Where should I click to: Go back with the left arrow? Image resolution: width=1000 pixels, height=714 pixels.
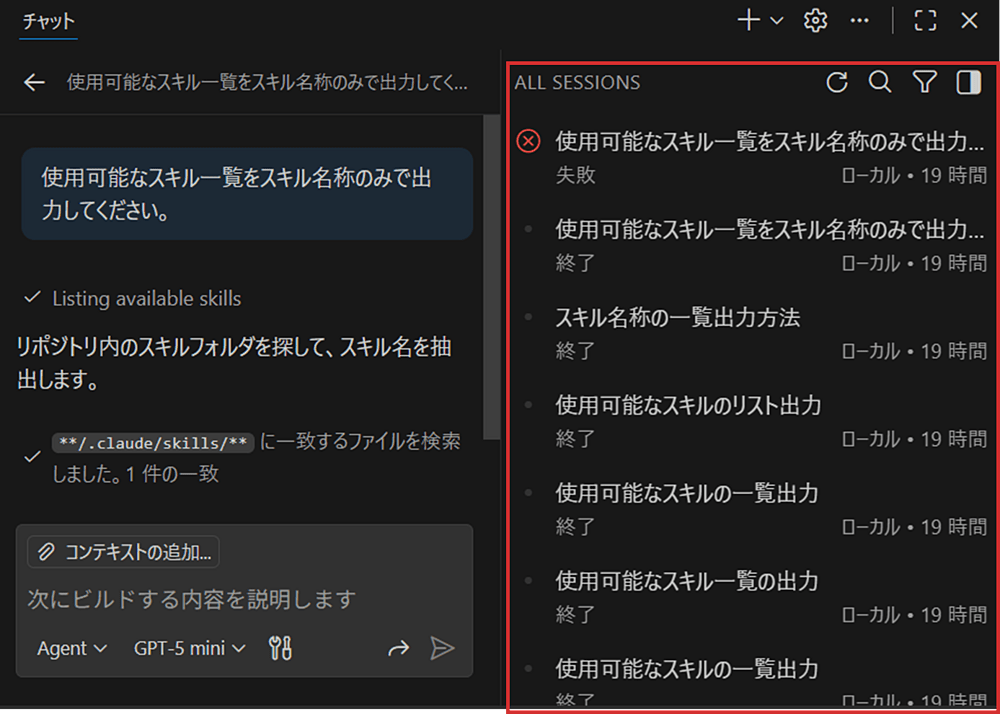[33, 84]
